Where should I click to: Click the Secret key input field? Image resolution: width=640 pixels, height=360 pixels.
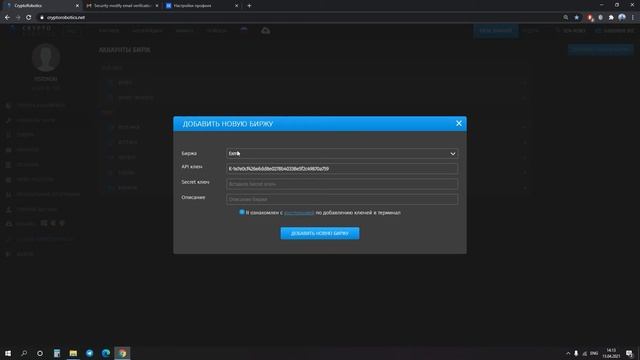(342, 184)
